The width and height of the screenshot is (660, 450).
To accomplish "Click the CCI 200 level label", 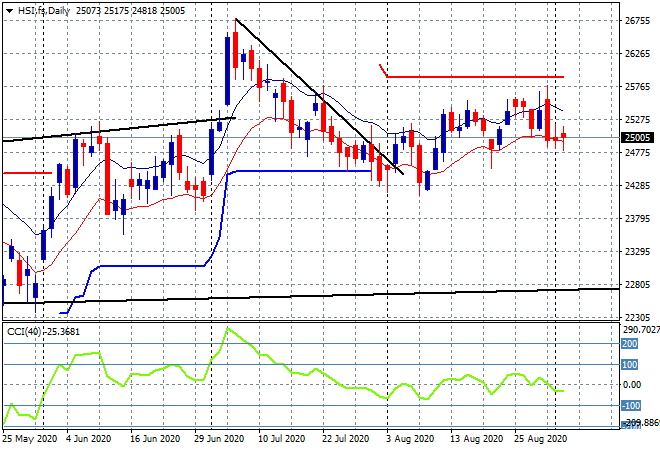I will tap(630, 344).
